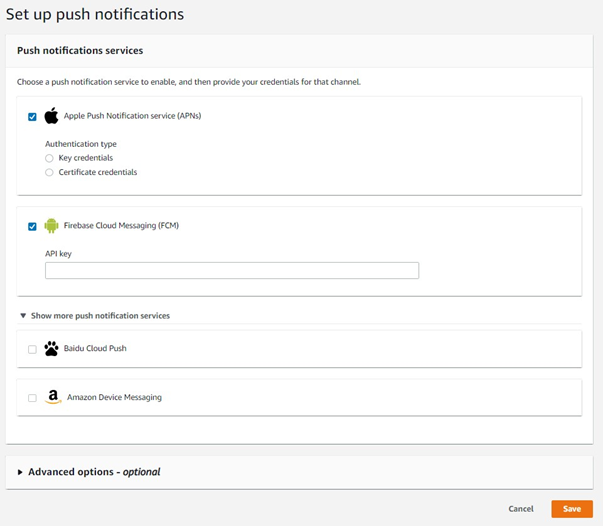Click Cancel to discard changes
The image size is (603, 526).
(x=520, y=509)
